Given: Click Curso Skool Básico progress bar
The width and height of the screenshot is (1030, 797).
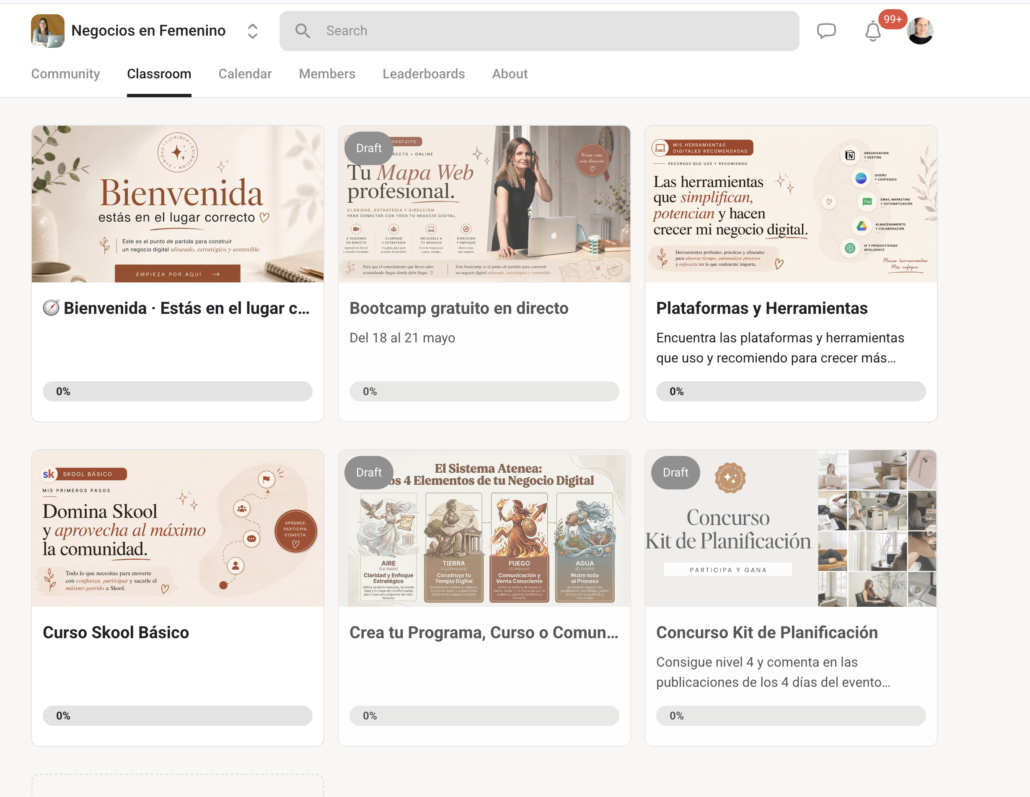Looking at the screenshot, I should point(177,716).
